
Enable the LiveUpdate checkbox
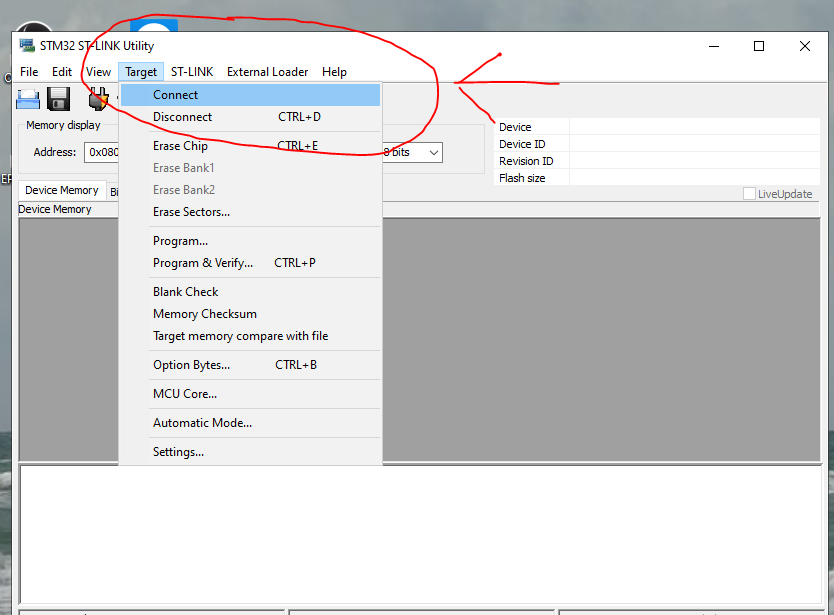pos(749,194)
